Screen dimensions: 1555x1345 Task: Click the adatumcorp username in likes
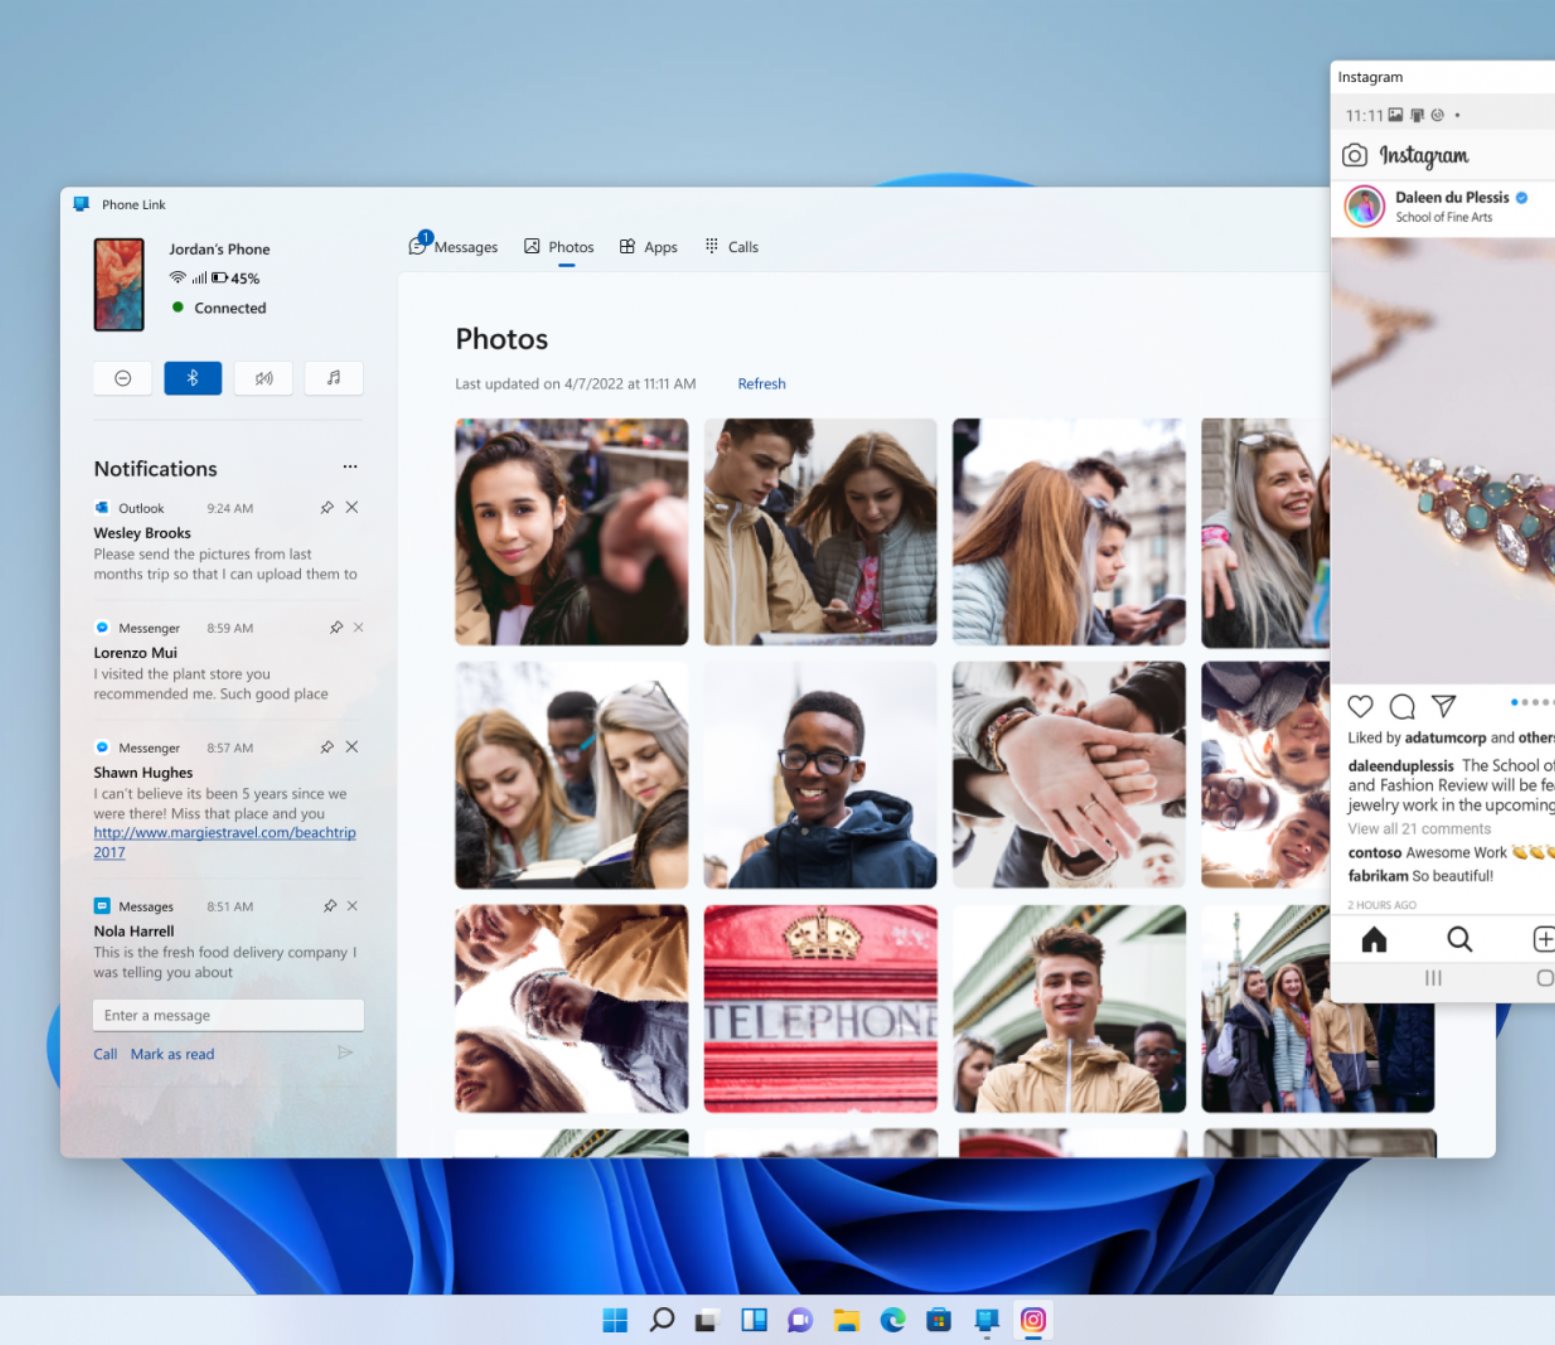click(x=1445, y=738)
